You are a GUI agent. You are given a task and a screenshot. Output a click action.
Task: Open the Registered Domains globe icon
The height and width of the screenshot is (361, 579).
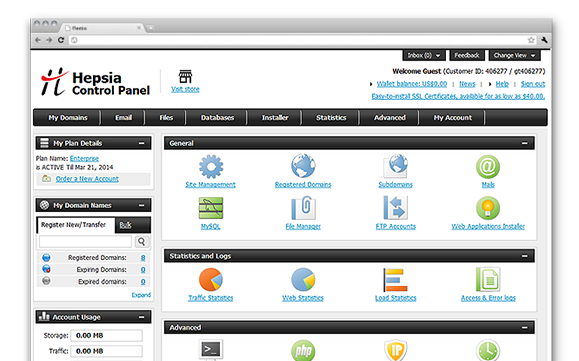click(x=303, y=166)
